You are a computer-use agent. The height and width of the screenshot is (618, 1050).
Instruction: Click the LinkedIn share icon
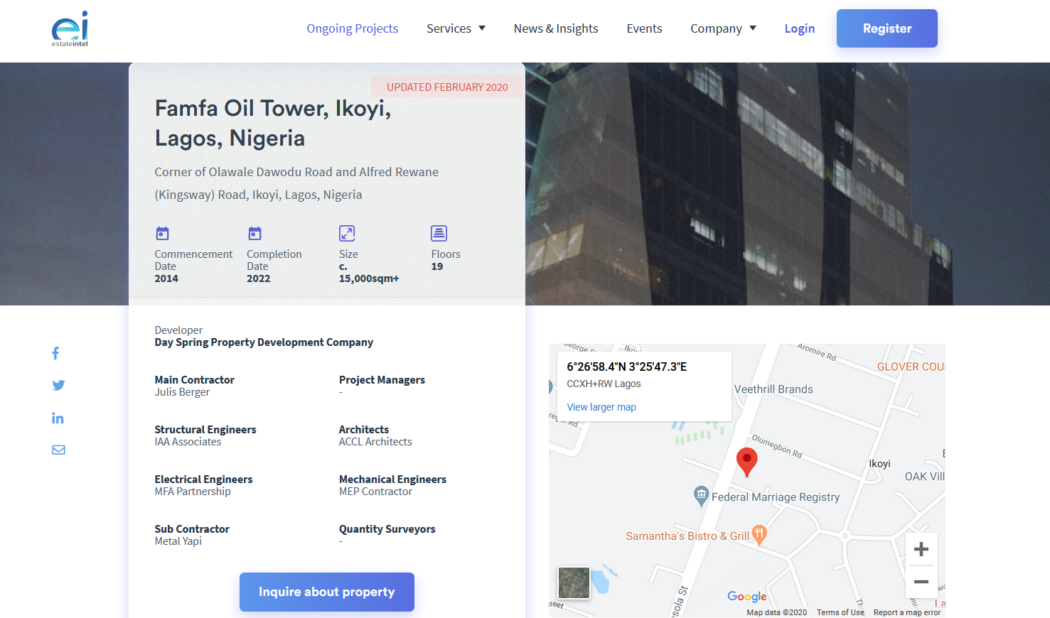pyautogui.click(x=58, y=417)
